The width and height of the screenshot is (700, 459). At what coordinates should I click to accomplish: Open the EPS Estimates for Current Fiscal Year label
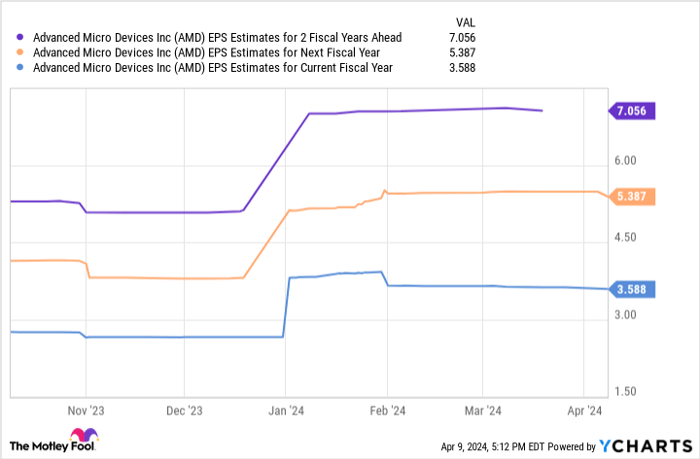(x=212, y=67)
